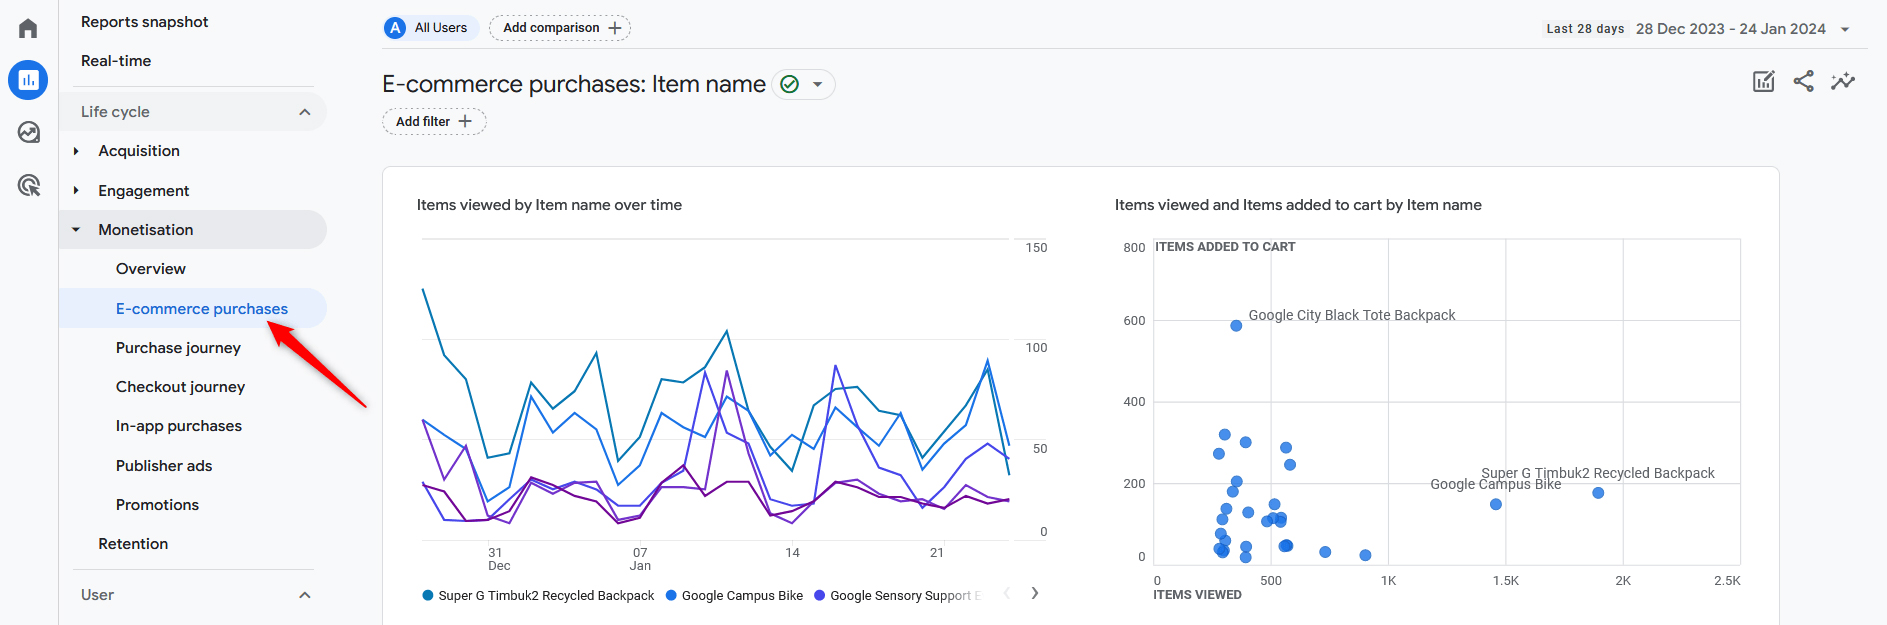Click the Google City Black Tote Backpack data point

[x=1236, y=326]
